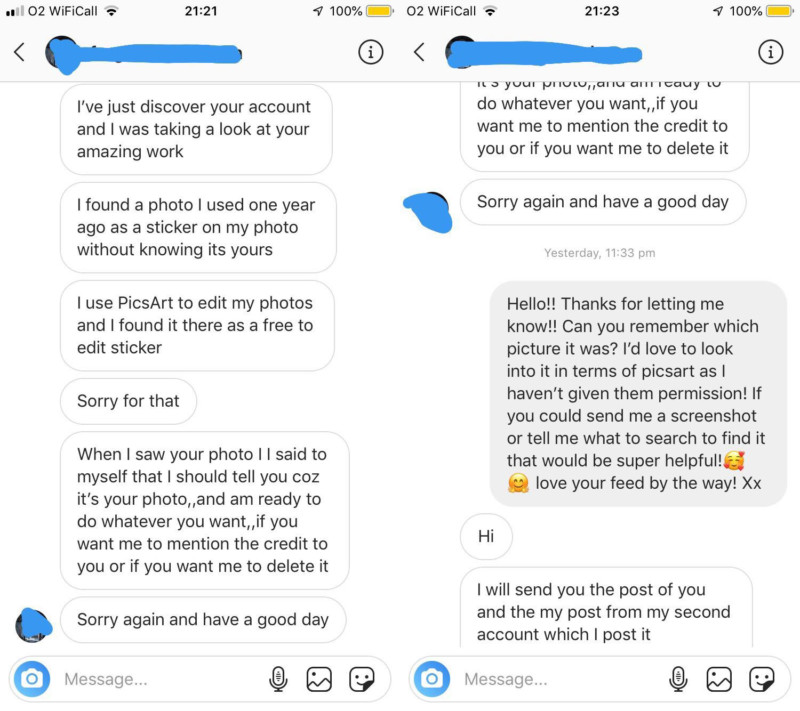Open sticker picker in right chat
800x711 pixels.
click(x=762, y=679)
